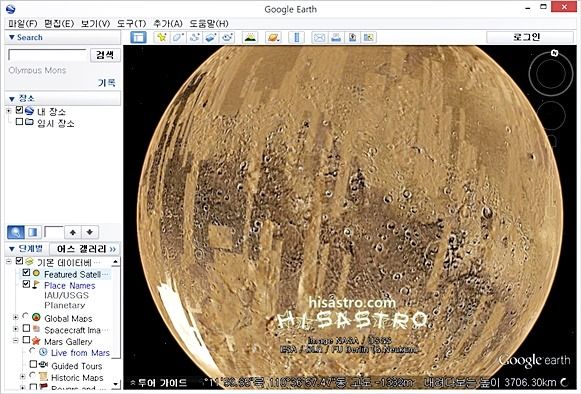
Task: Select the Add Path toolbar tool
Action: (x=195, y=37)
